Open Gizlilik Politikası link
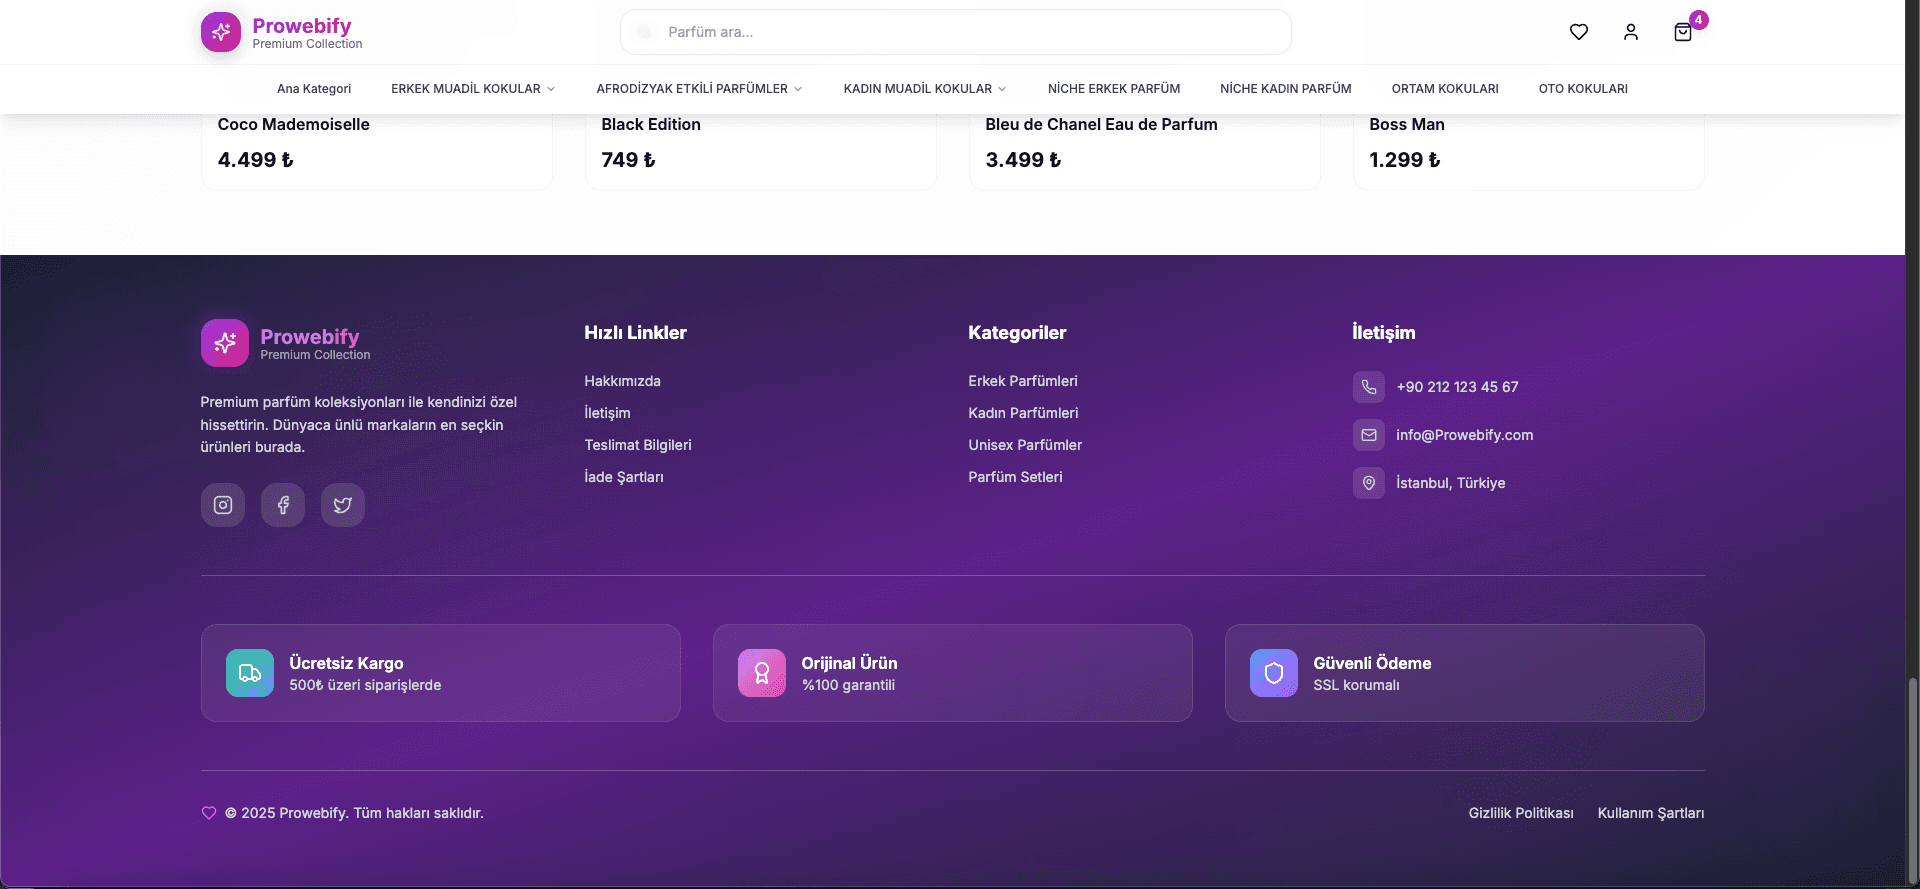This screenshot has width=1920, height=889. click(1520, 813)
